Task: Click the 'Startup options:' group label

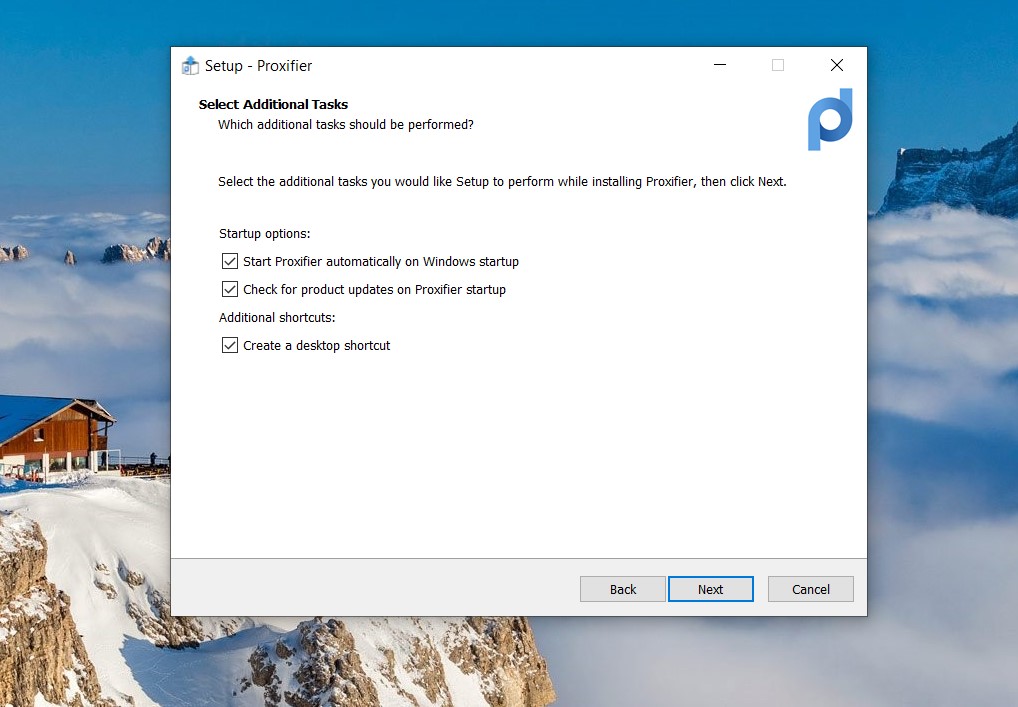Action: coord(265,234)
